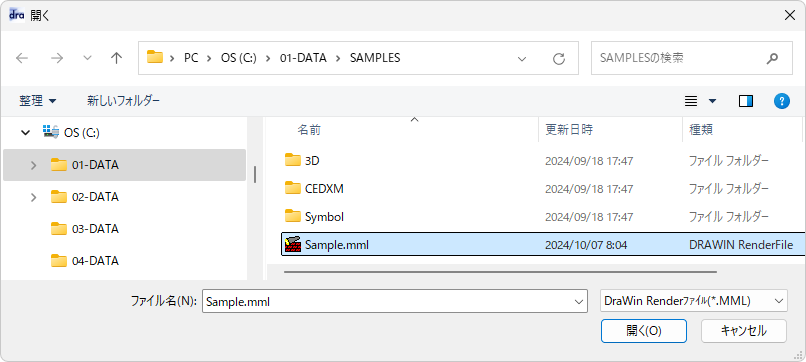This screenshot has width=806, height=362.
Task: Select 01-DATA in the address breadcrumb
Action: 303,58
